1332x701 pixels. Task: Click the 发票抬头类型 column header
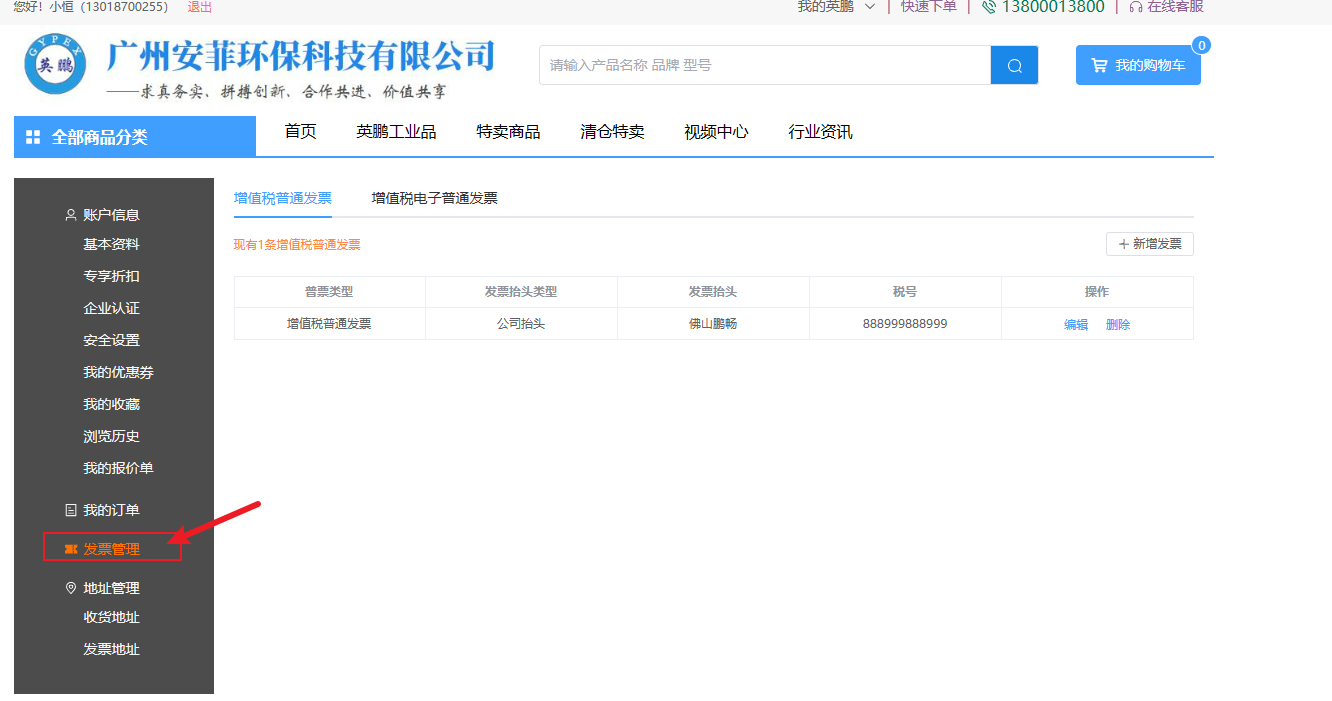[x=521, y=292]
